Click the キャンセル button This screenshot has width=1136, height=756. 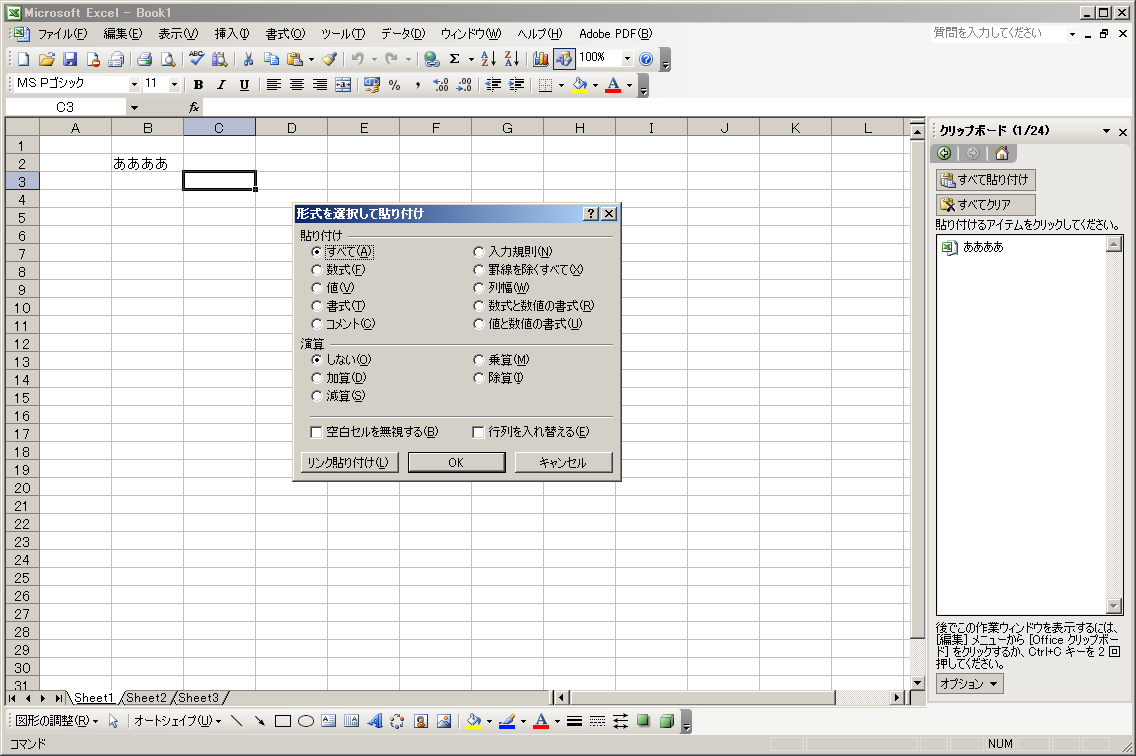click(x=563, y=463)
